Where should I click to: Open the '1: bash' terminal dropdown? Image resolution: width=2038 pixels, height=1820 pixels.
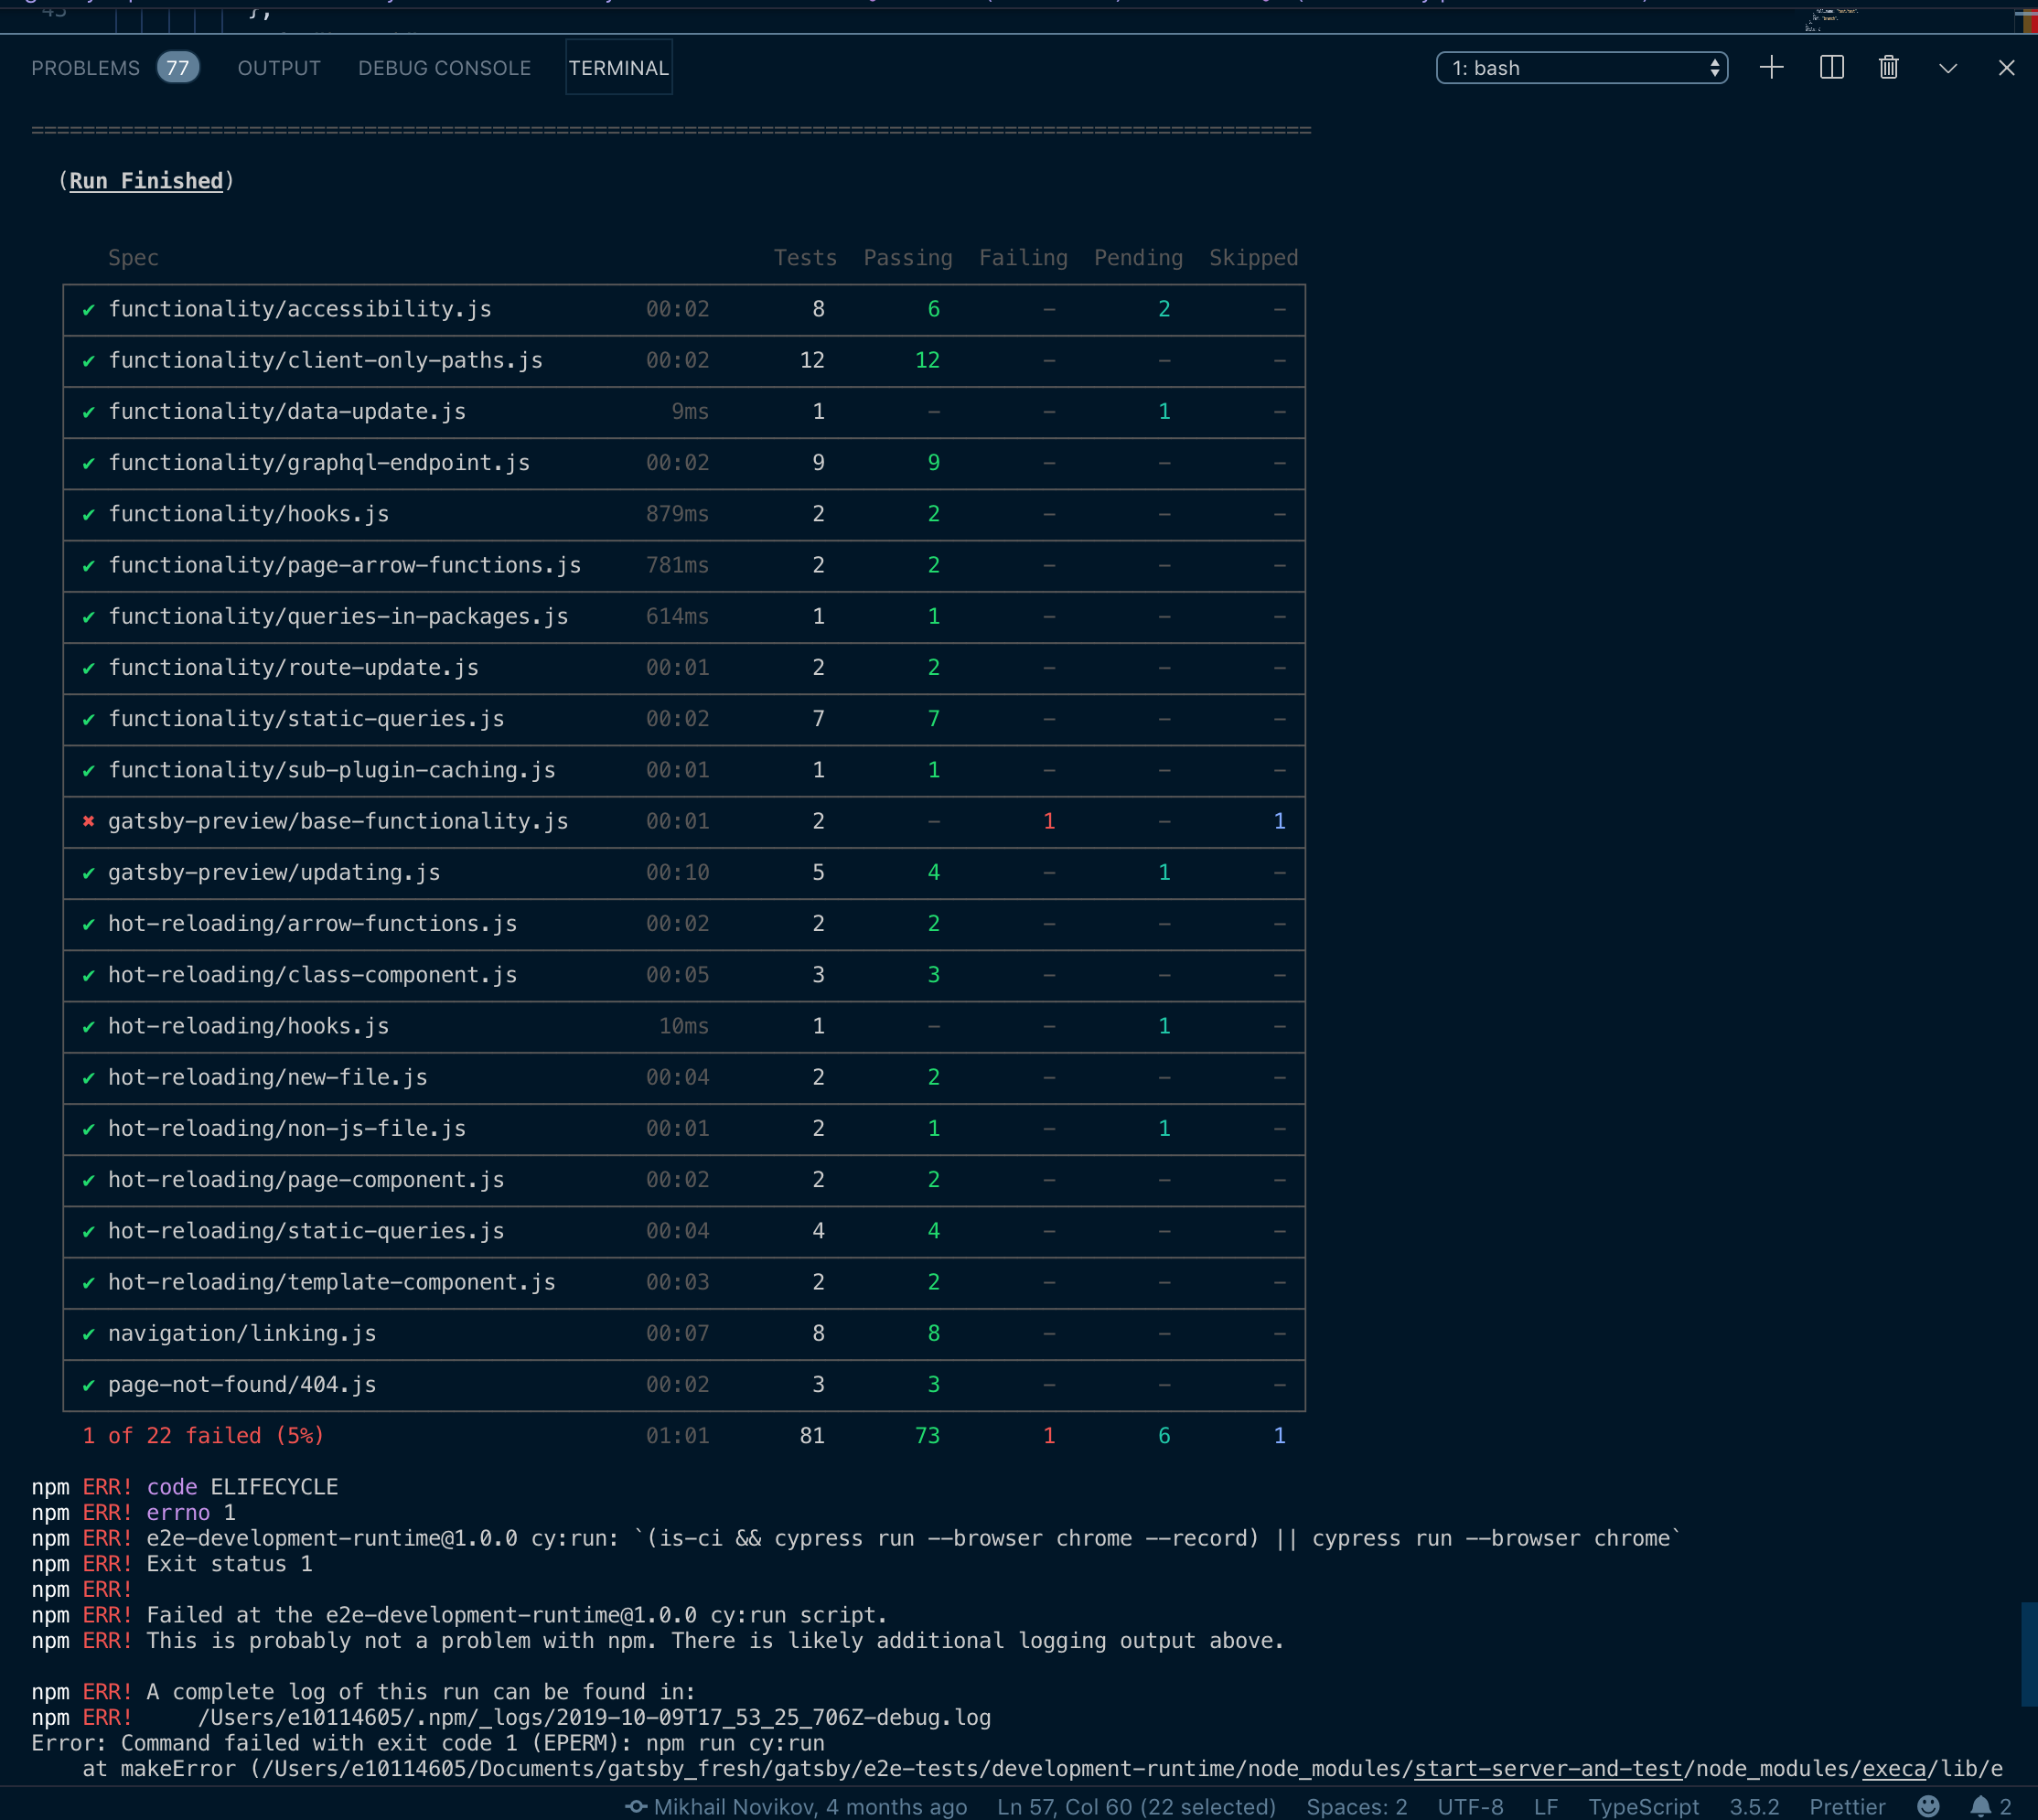[x=1582, y=68]
